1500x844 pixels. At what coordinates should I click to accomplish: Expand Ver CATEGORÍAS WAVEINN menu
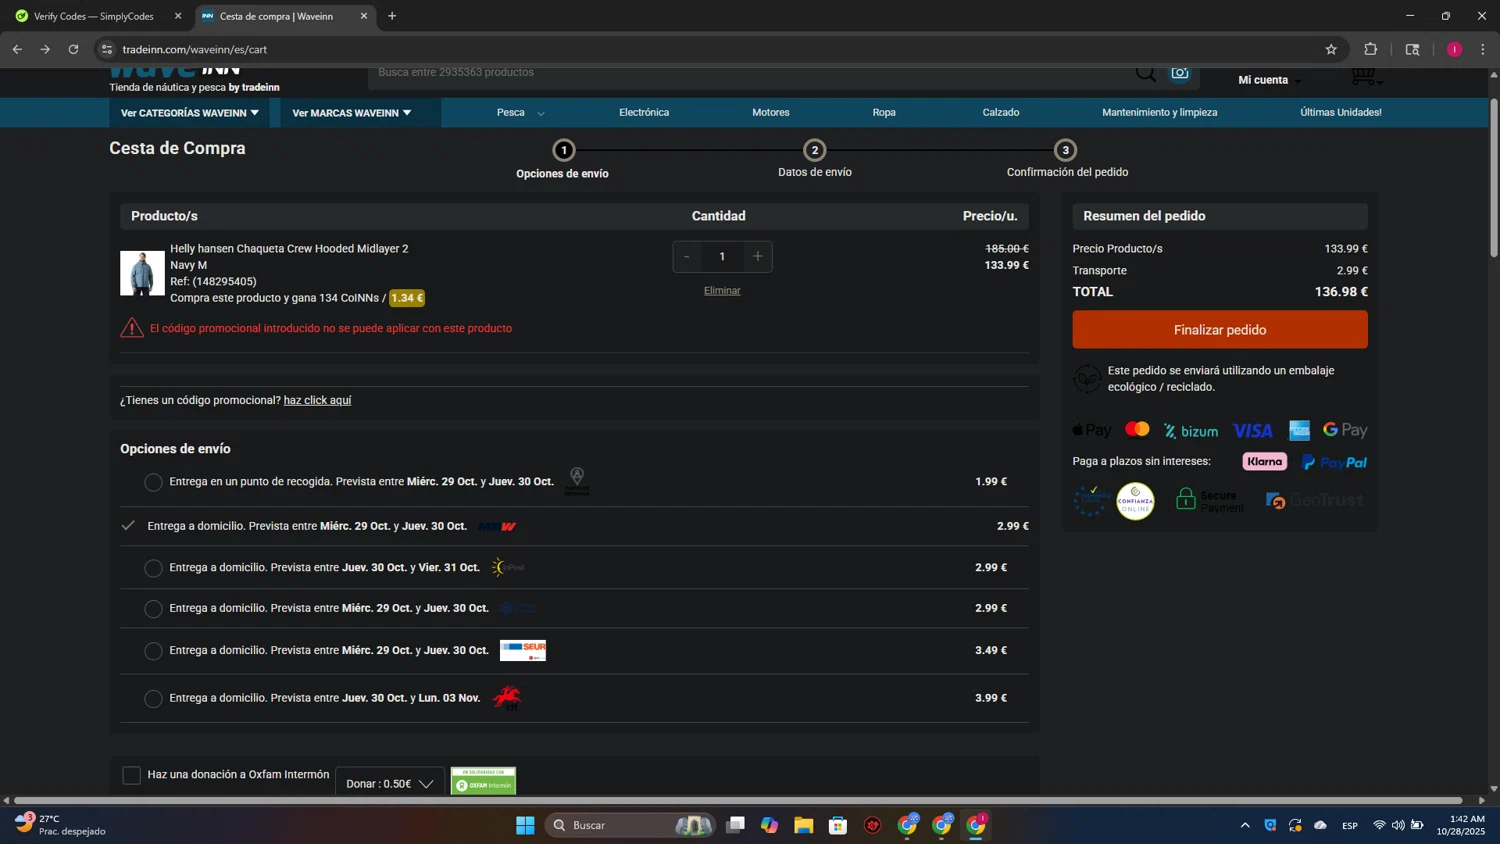pos(190,113)
